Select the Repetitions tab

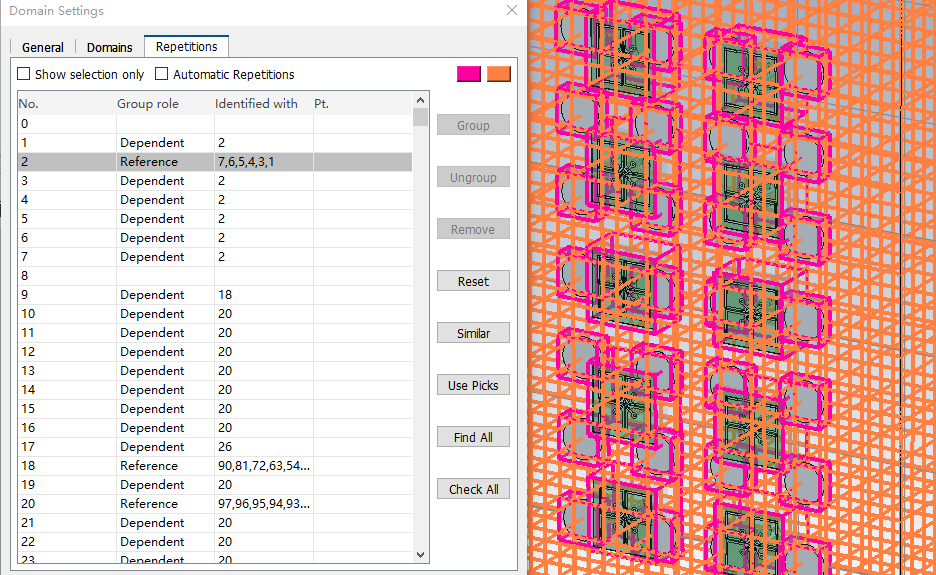pos(186,46)
